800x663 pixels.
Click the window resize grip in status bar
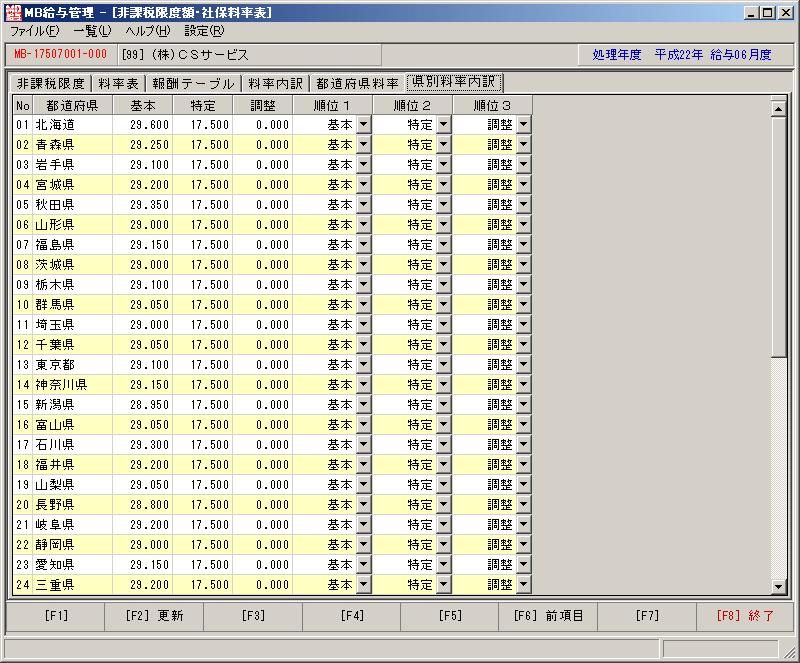788,651
